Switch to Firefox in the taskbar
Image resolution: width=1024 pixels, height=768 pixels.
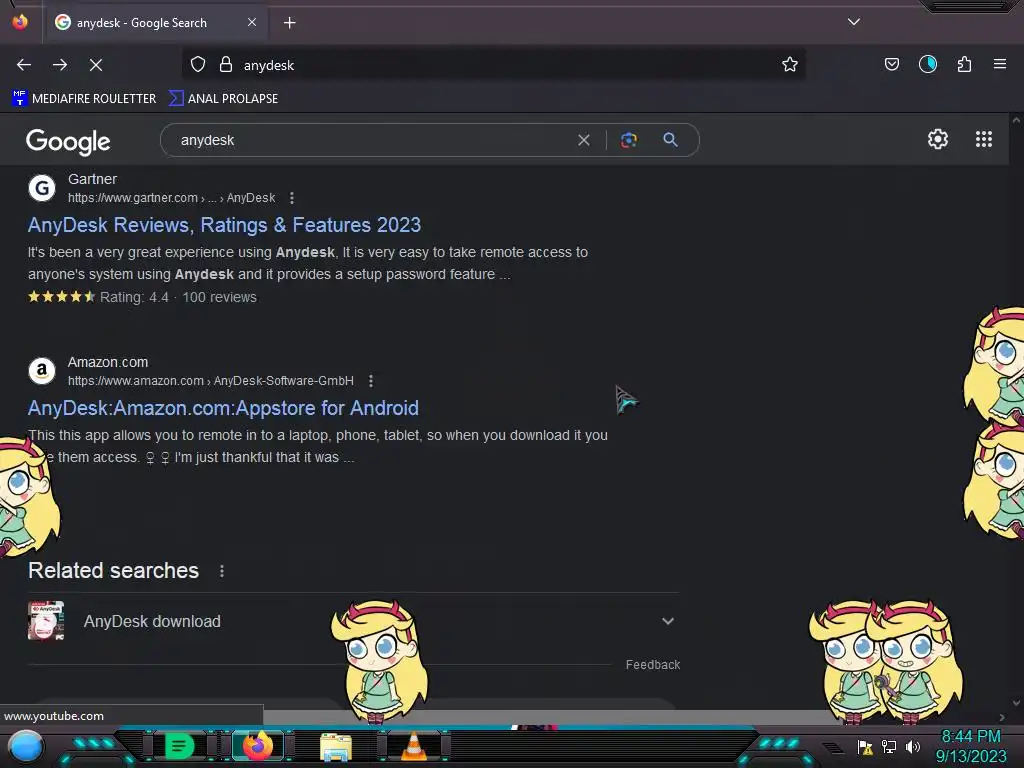tap(257, 746)
